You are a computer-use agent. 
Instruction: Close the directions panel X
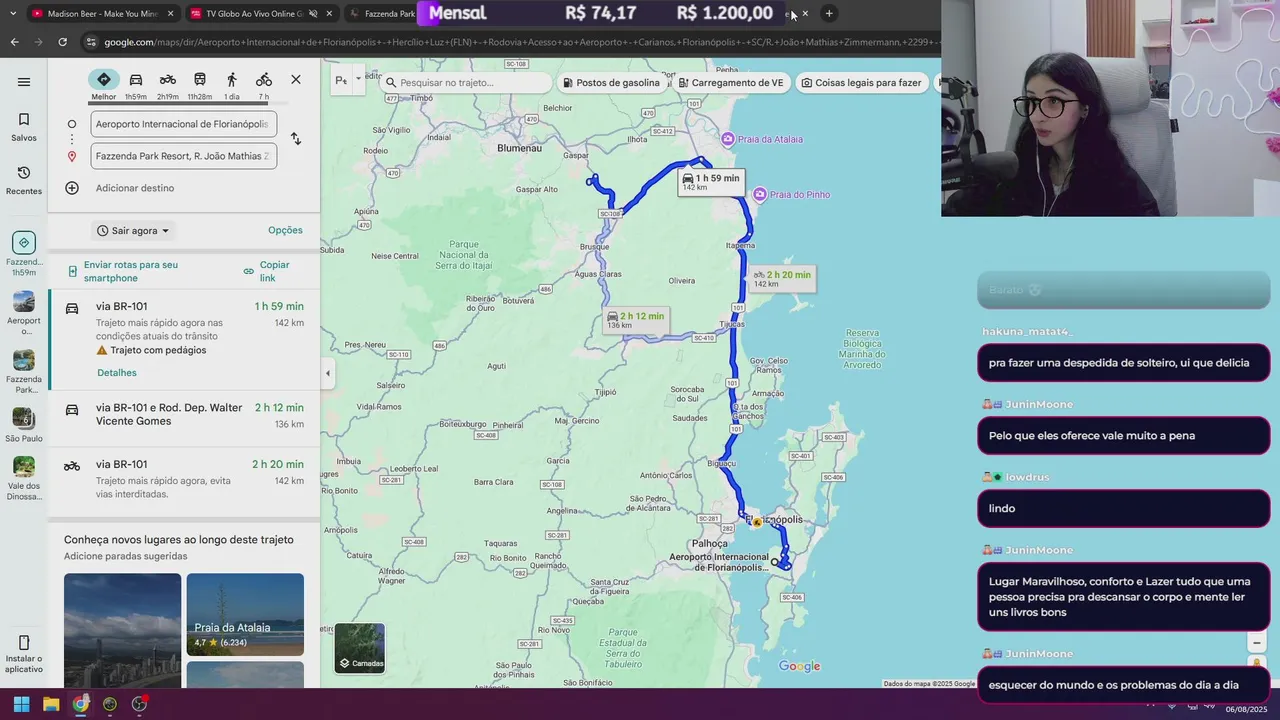[296, 80]
